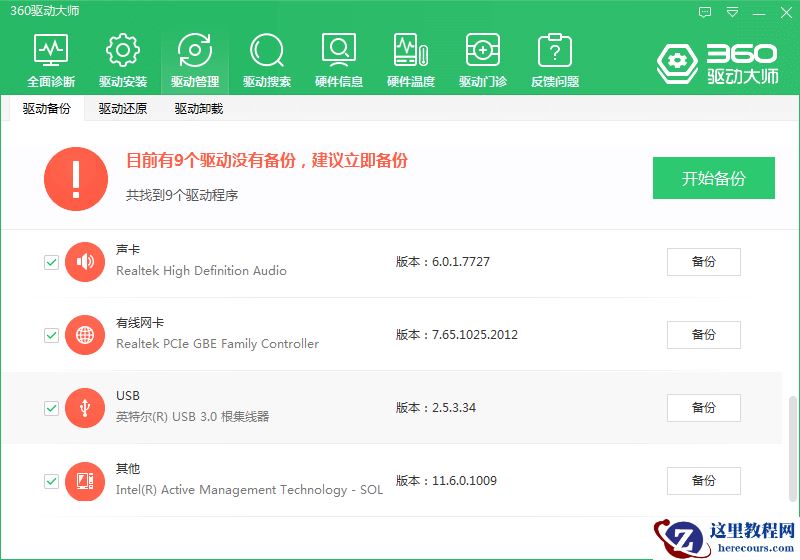800x560 pixels.
Task: Uncheck the Intel Active Management checkbox
Action: click(x=51, y=481)
